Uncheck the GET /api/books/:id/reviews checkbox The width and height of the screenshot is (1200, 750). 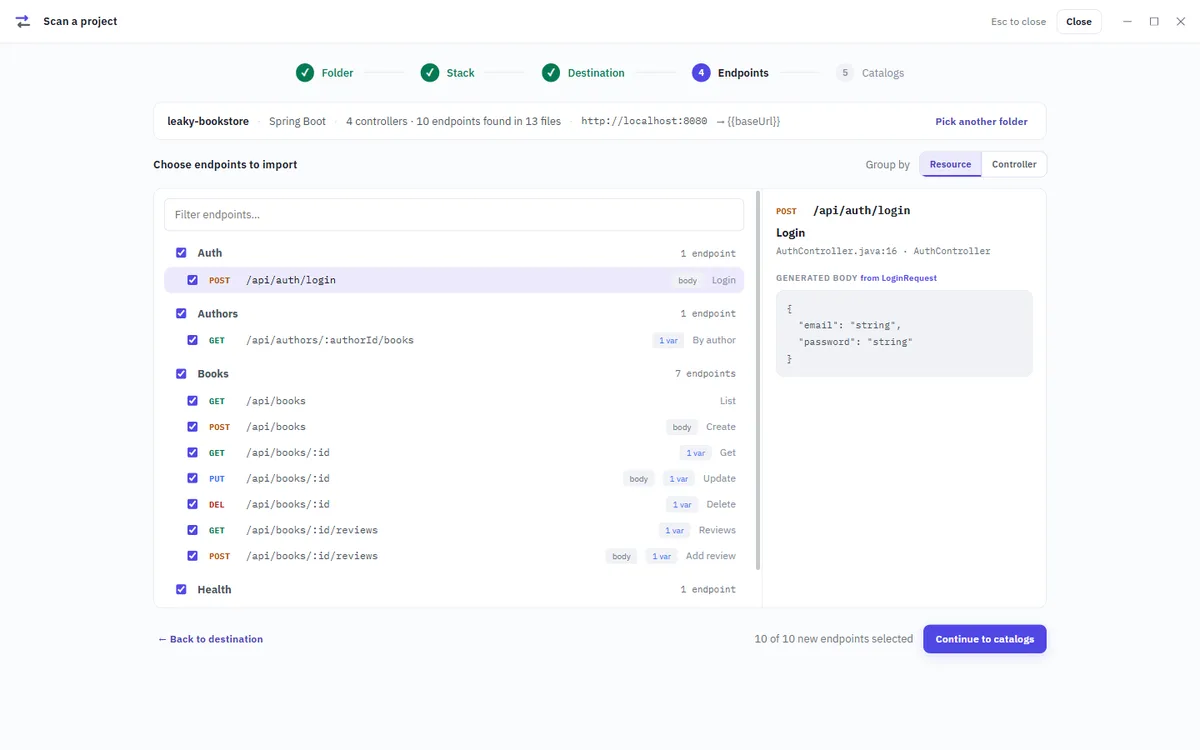[x=193, y=530]
